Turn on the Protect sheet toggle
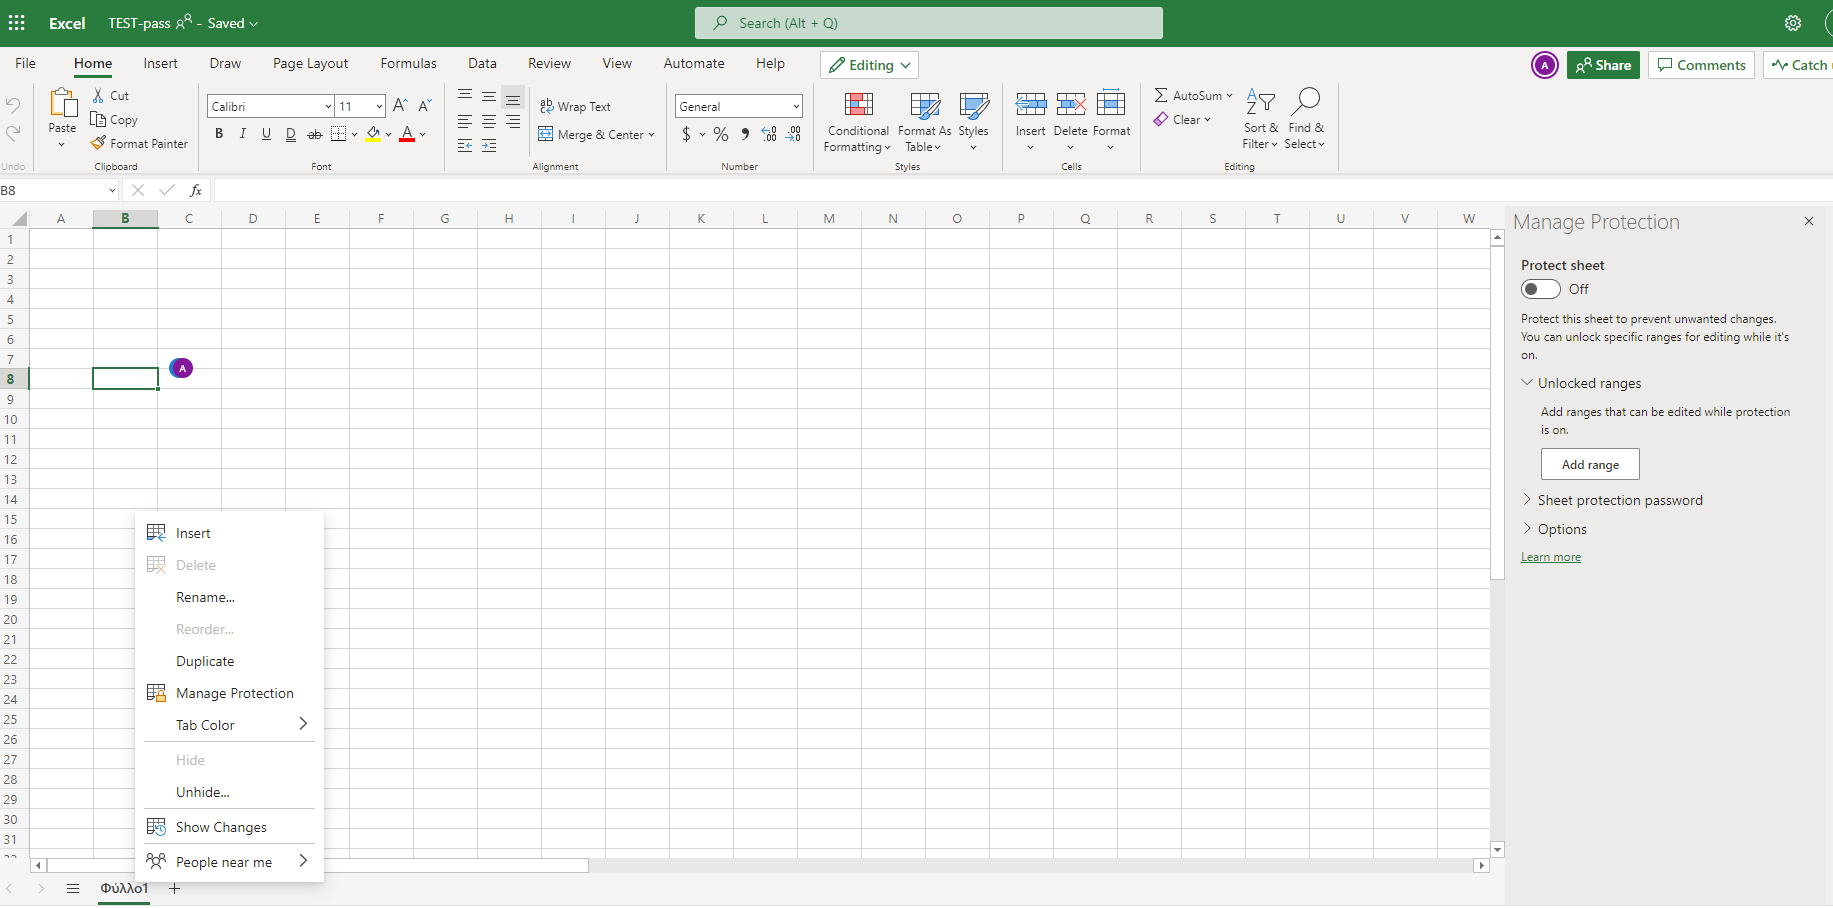1833x908 pixels. pos(1540,289)
